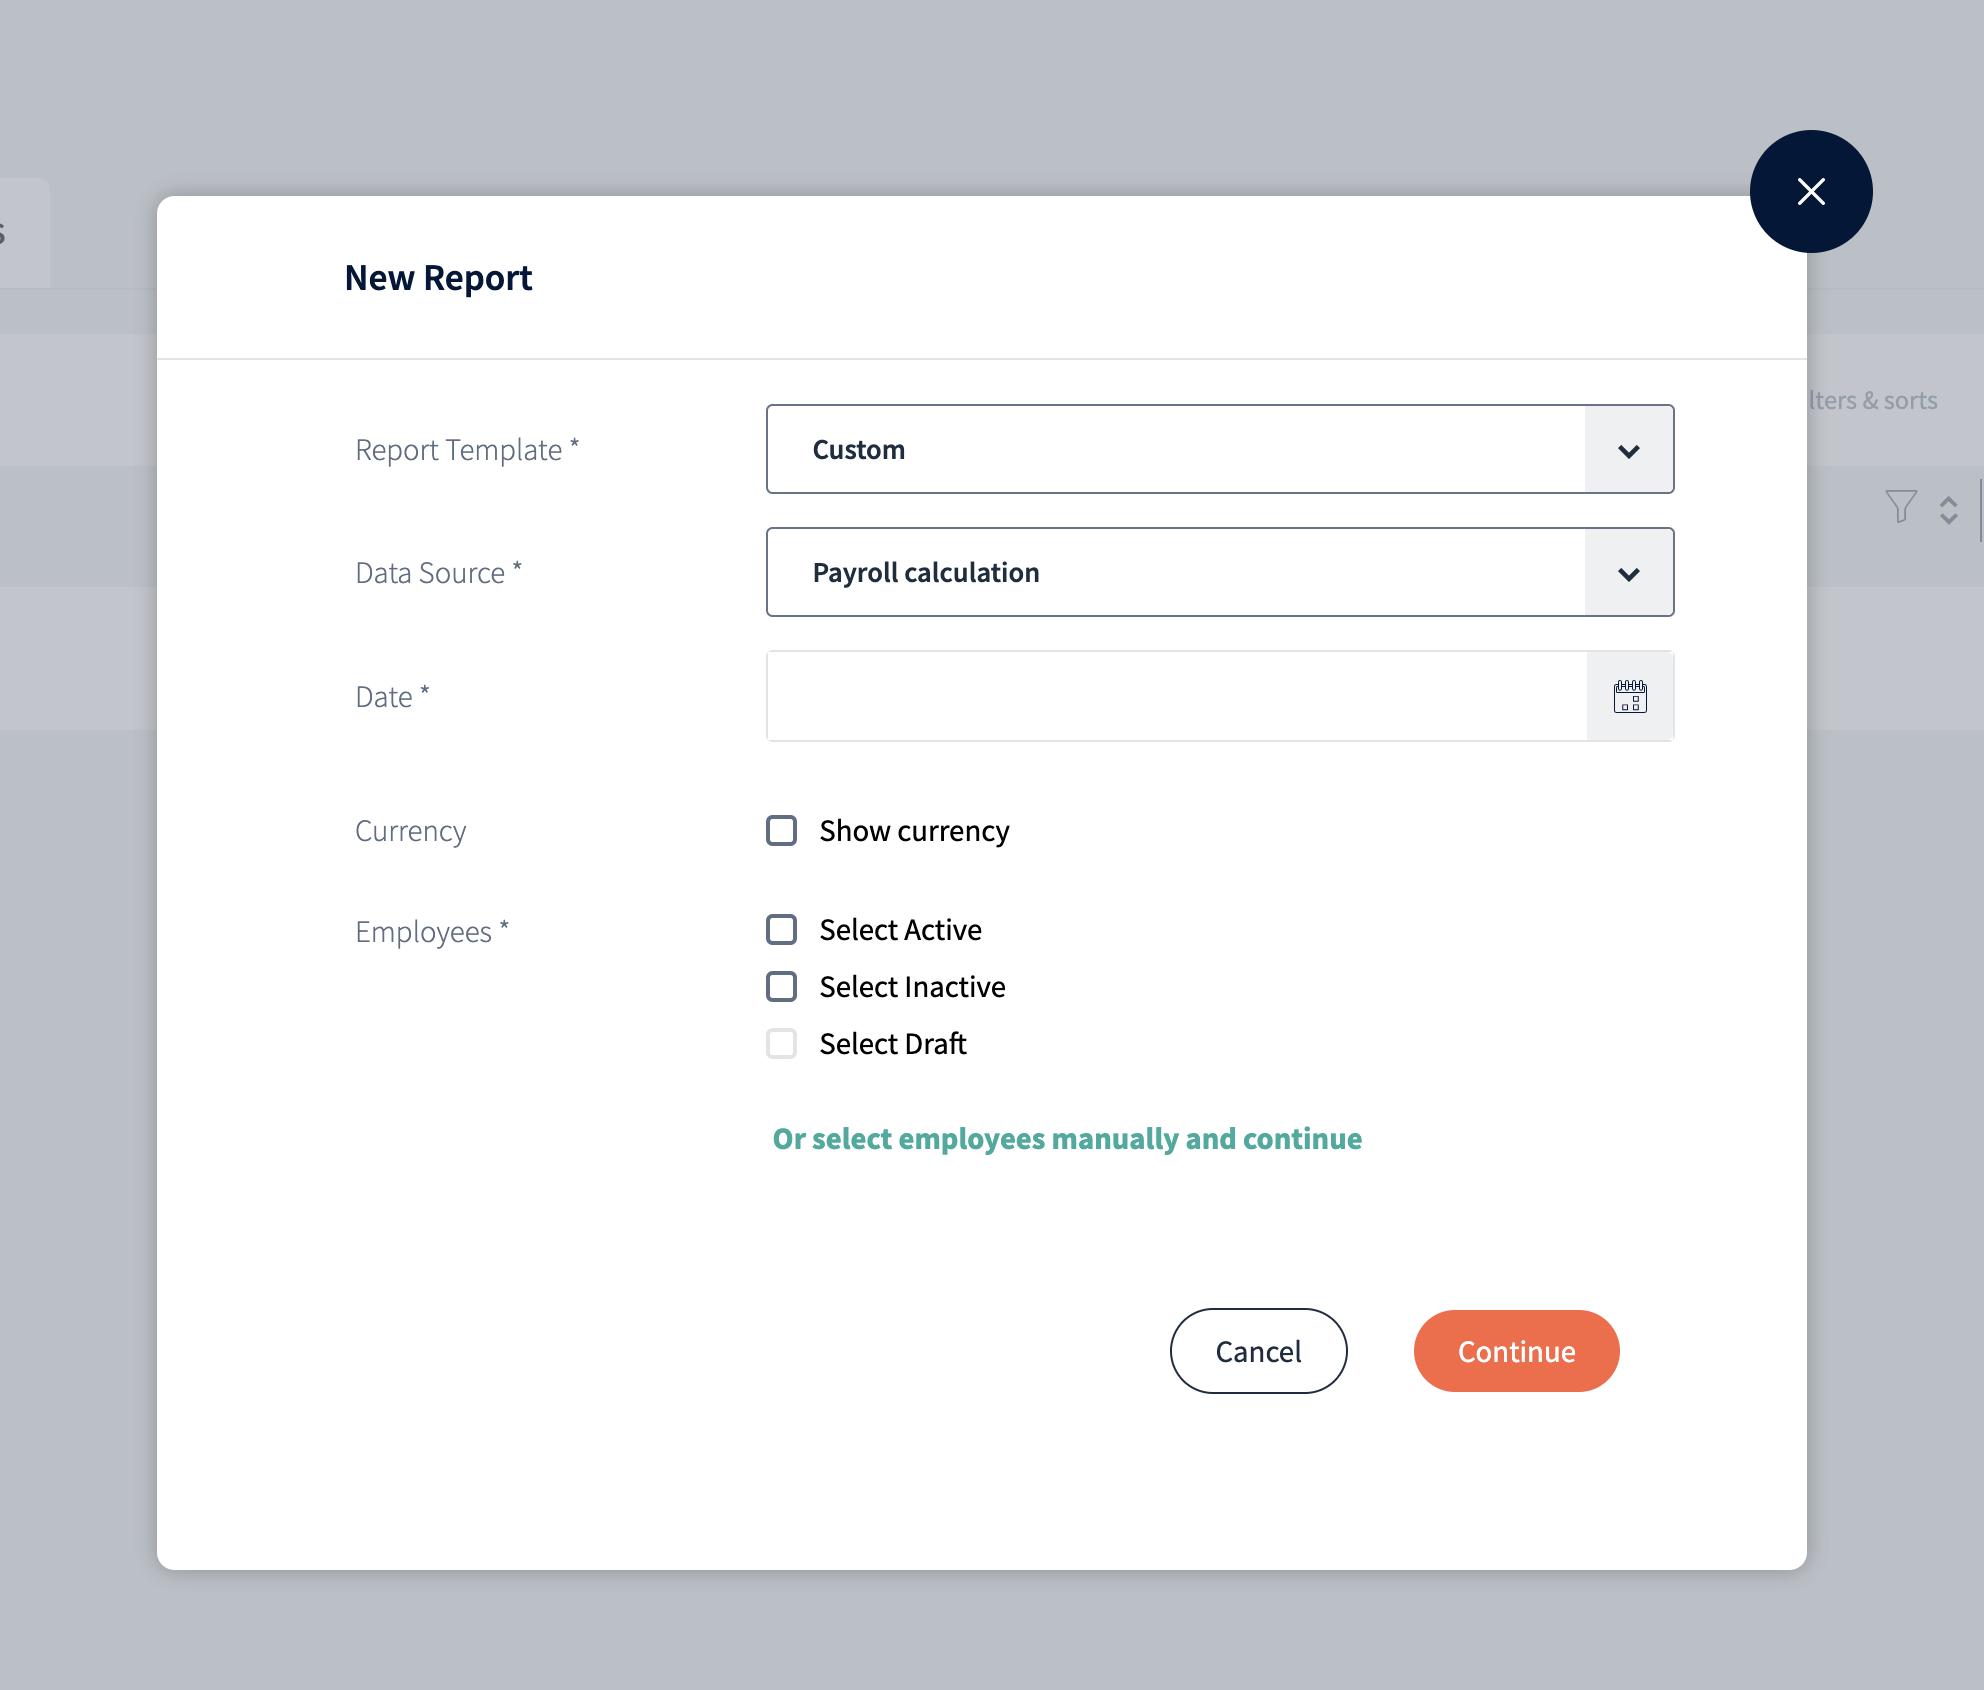Viewport: 1984px width, 1690px height.
Task: Click the sort arrows icon
Action: pos(1948,510)
